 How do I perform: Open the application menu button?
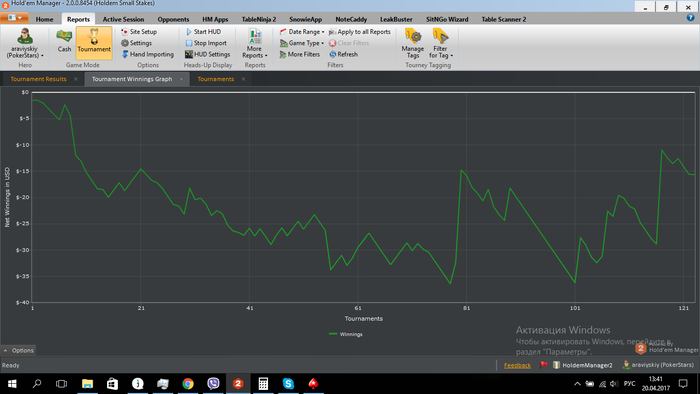[x=14, y=18]
